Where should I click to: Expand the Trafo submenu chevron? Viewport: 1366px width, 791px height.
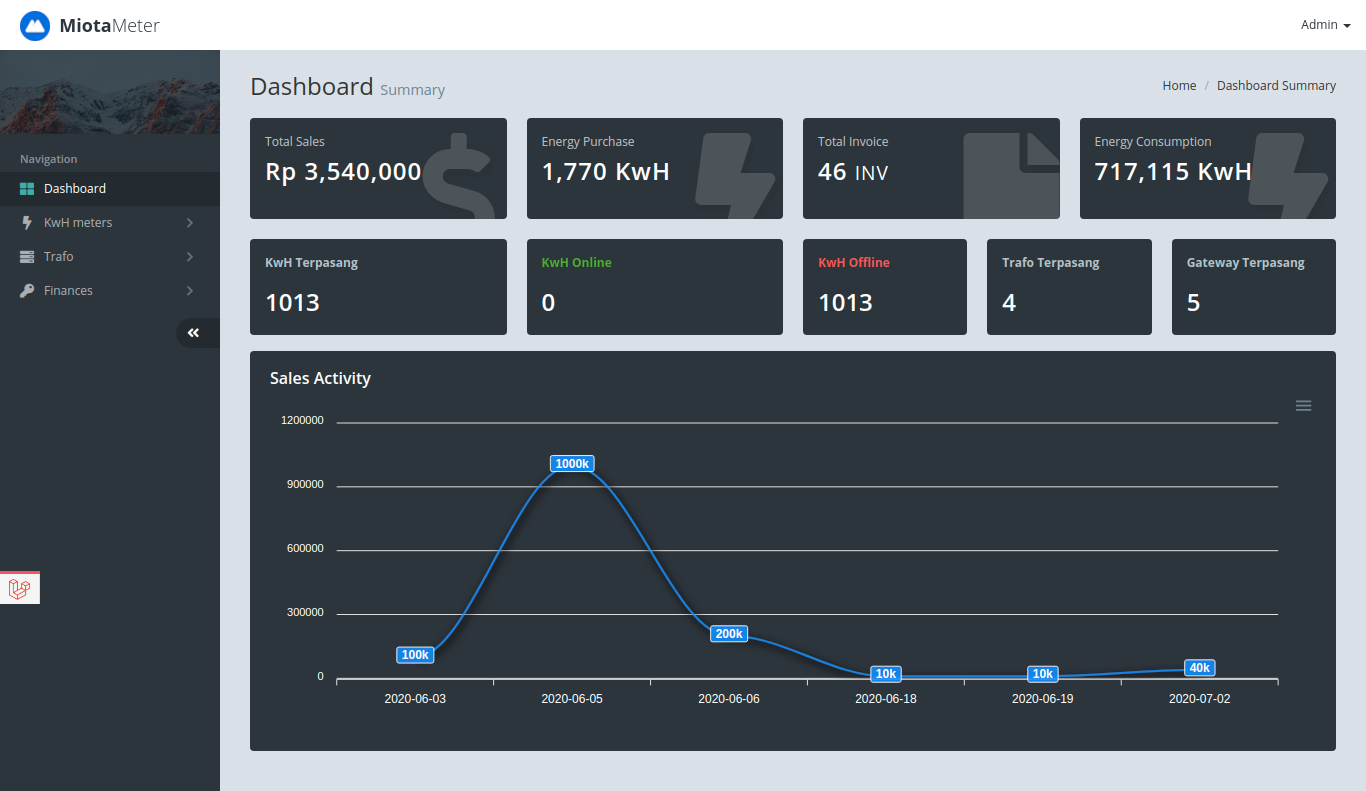(190, 257)
